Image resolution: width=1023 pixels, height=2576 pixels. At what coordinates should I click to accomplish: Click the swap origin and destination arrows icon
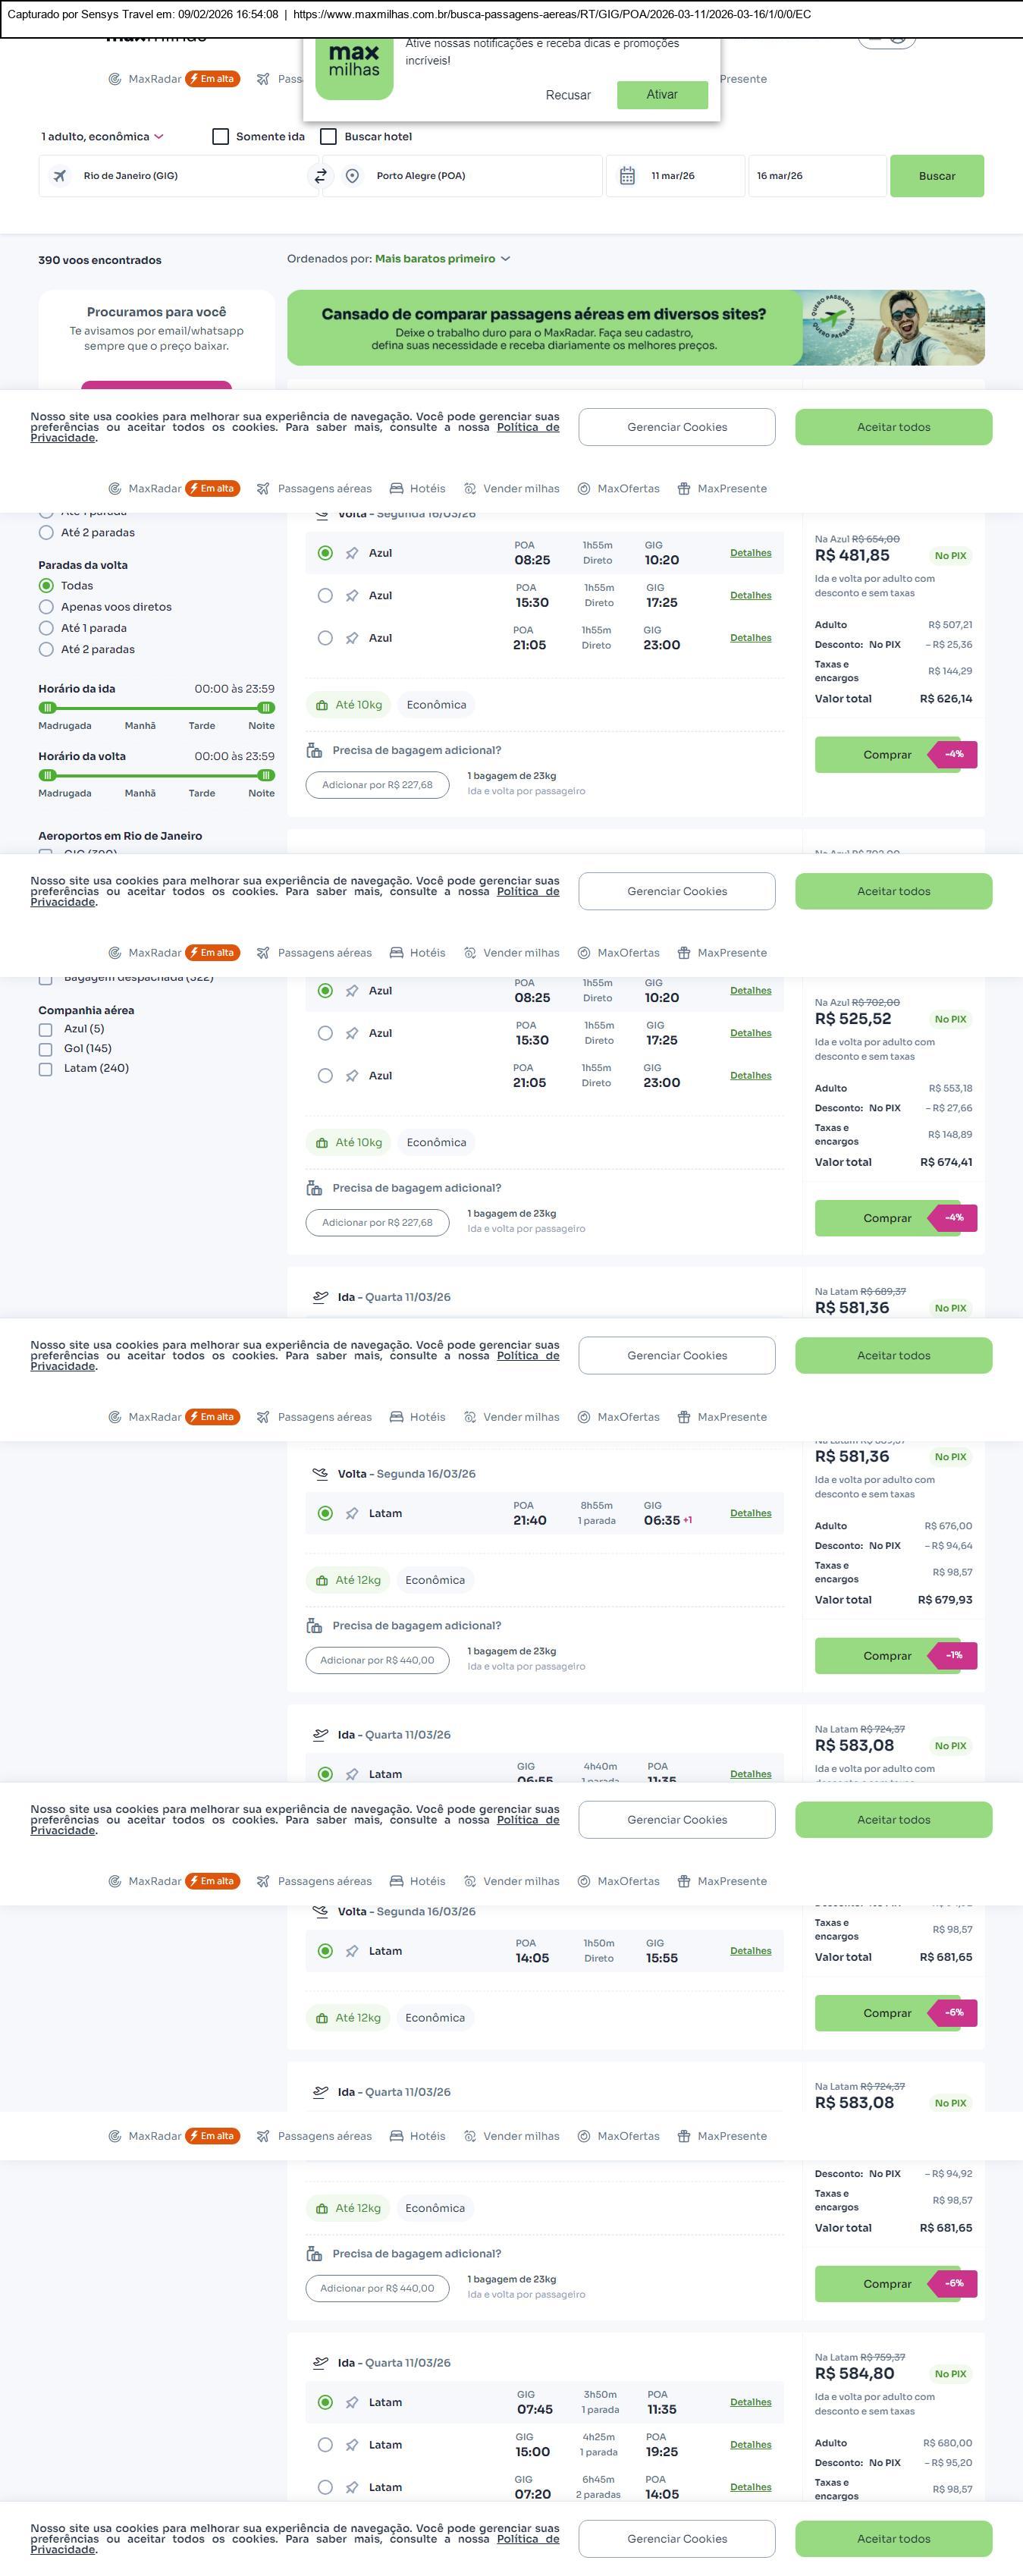(321, 176)
